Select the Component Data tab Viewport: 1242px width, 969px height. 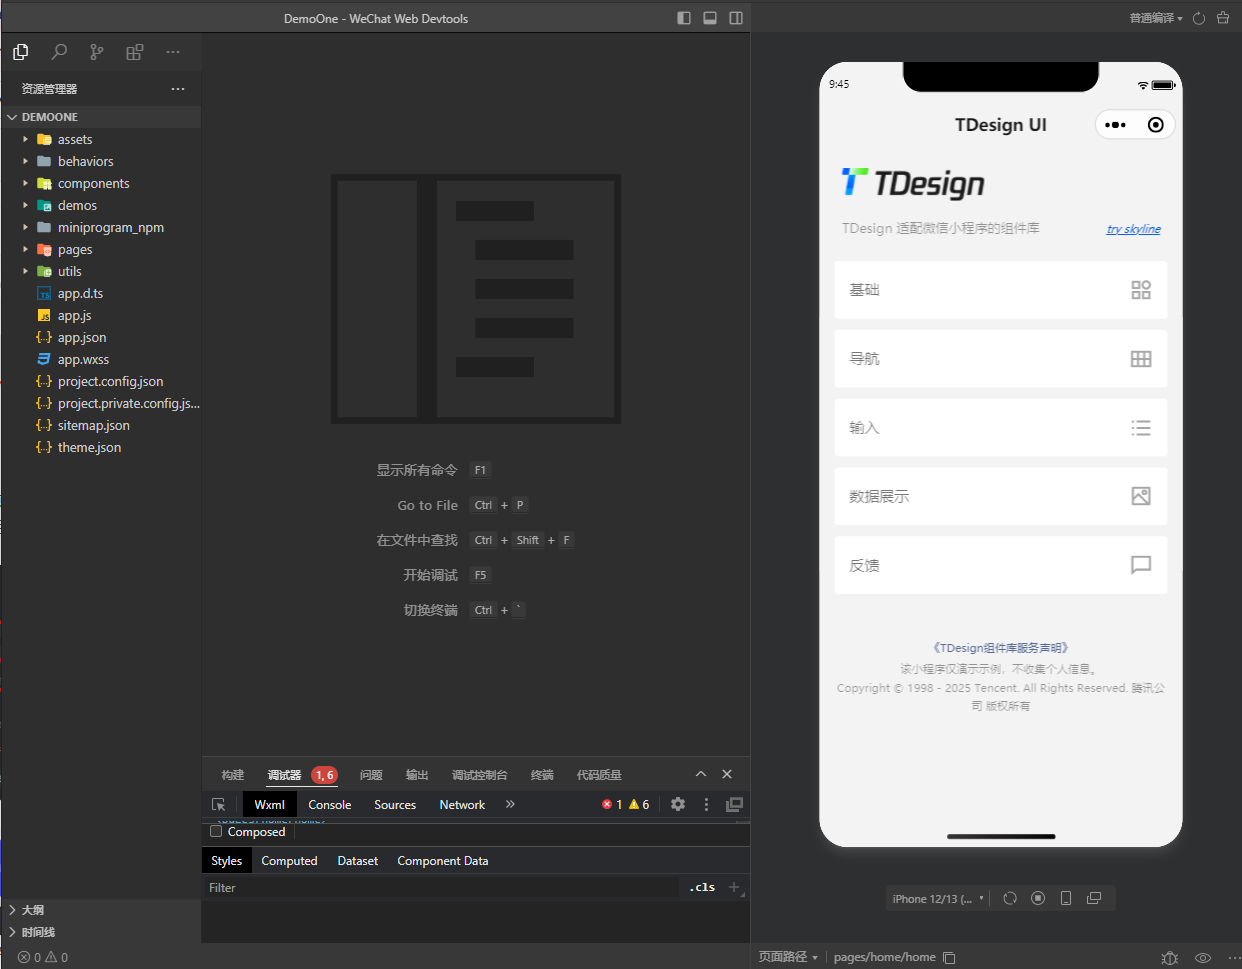(443, 861)
